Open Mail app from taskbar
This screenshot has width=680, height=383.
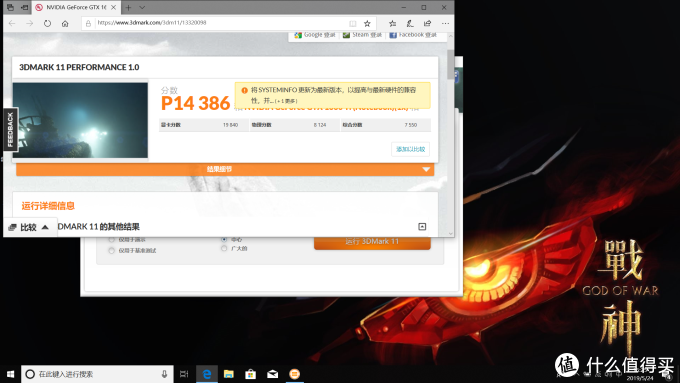272,374
